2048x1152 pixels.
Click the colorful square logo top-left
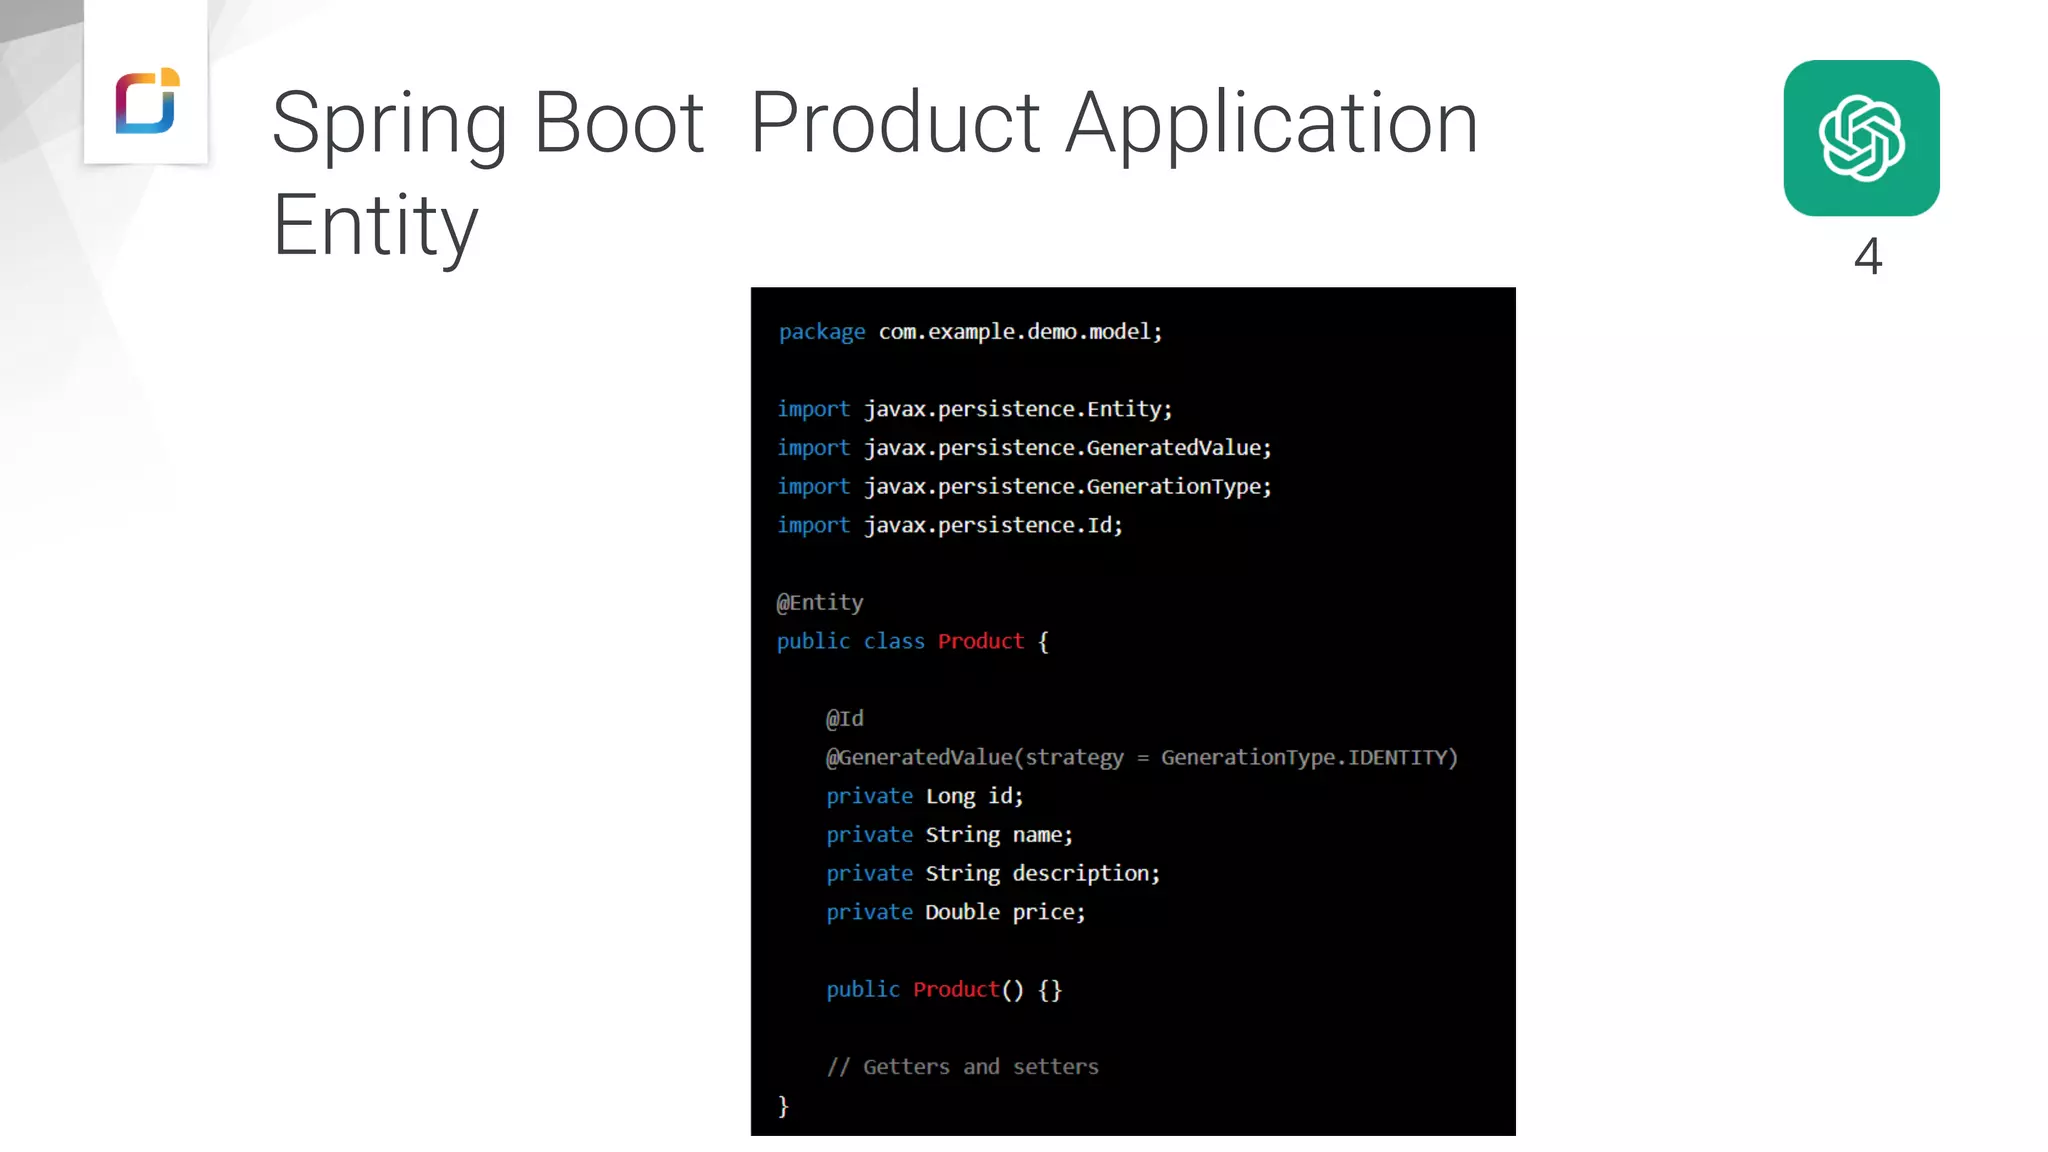pyautogui.click(x=147, y=100)
